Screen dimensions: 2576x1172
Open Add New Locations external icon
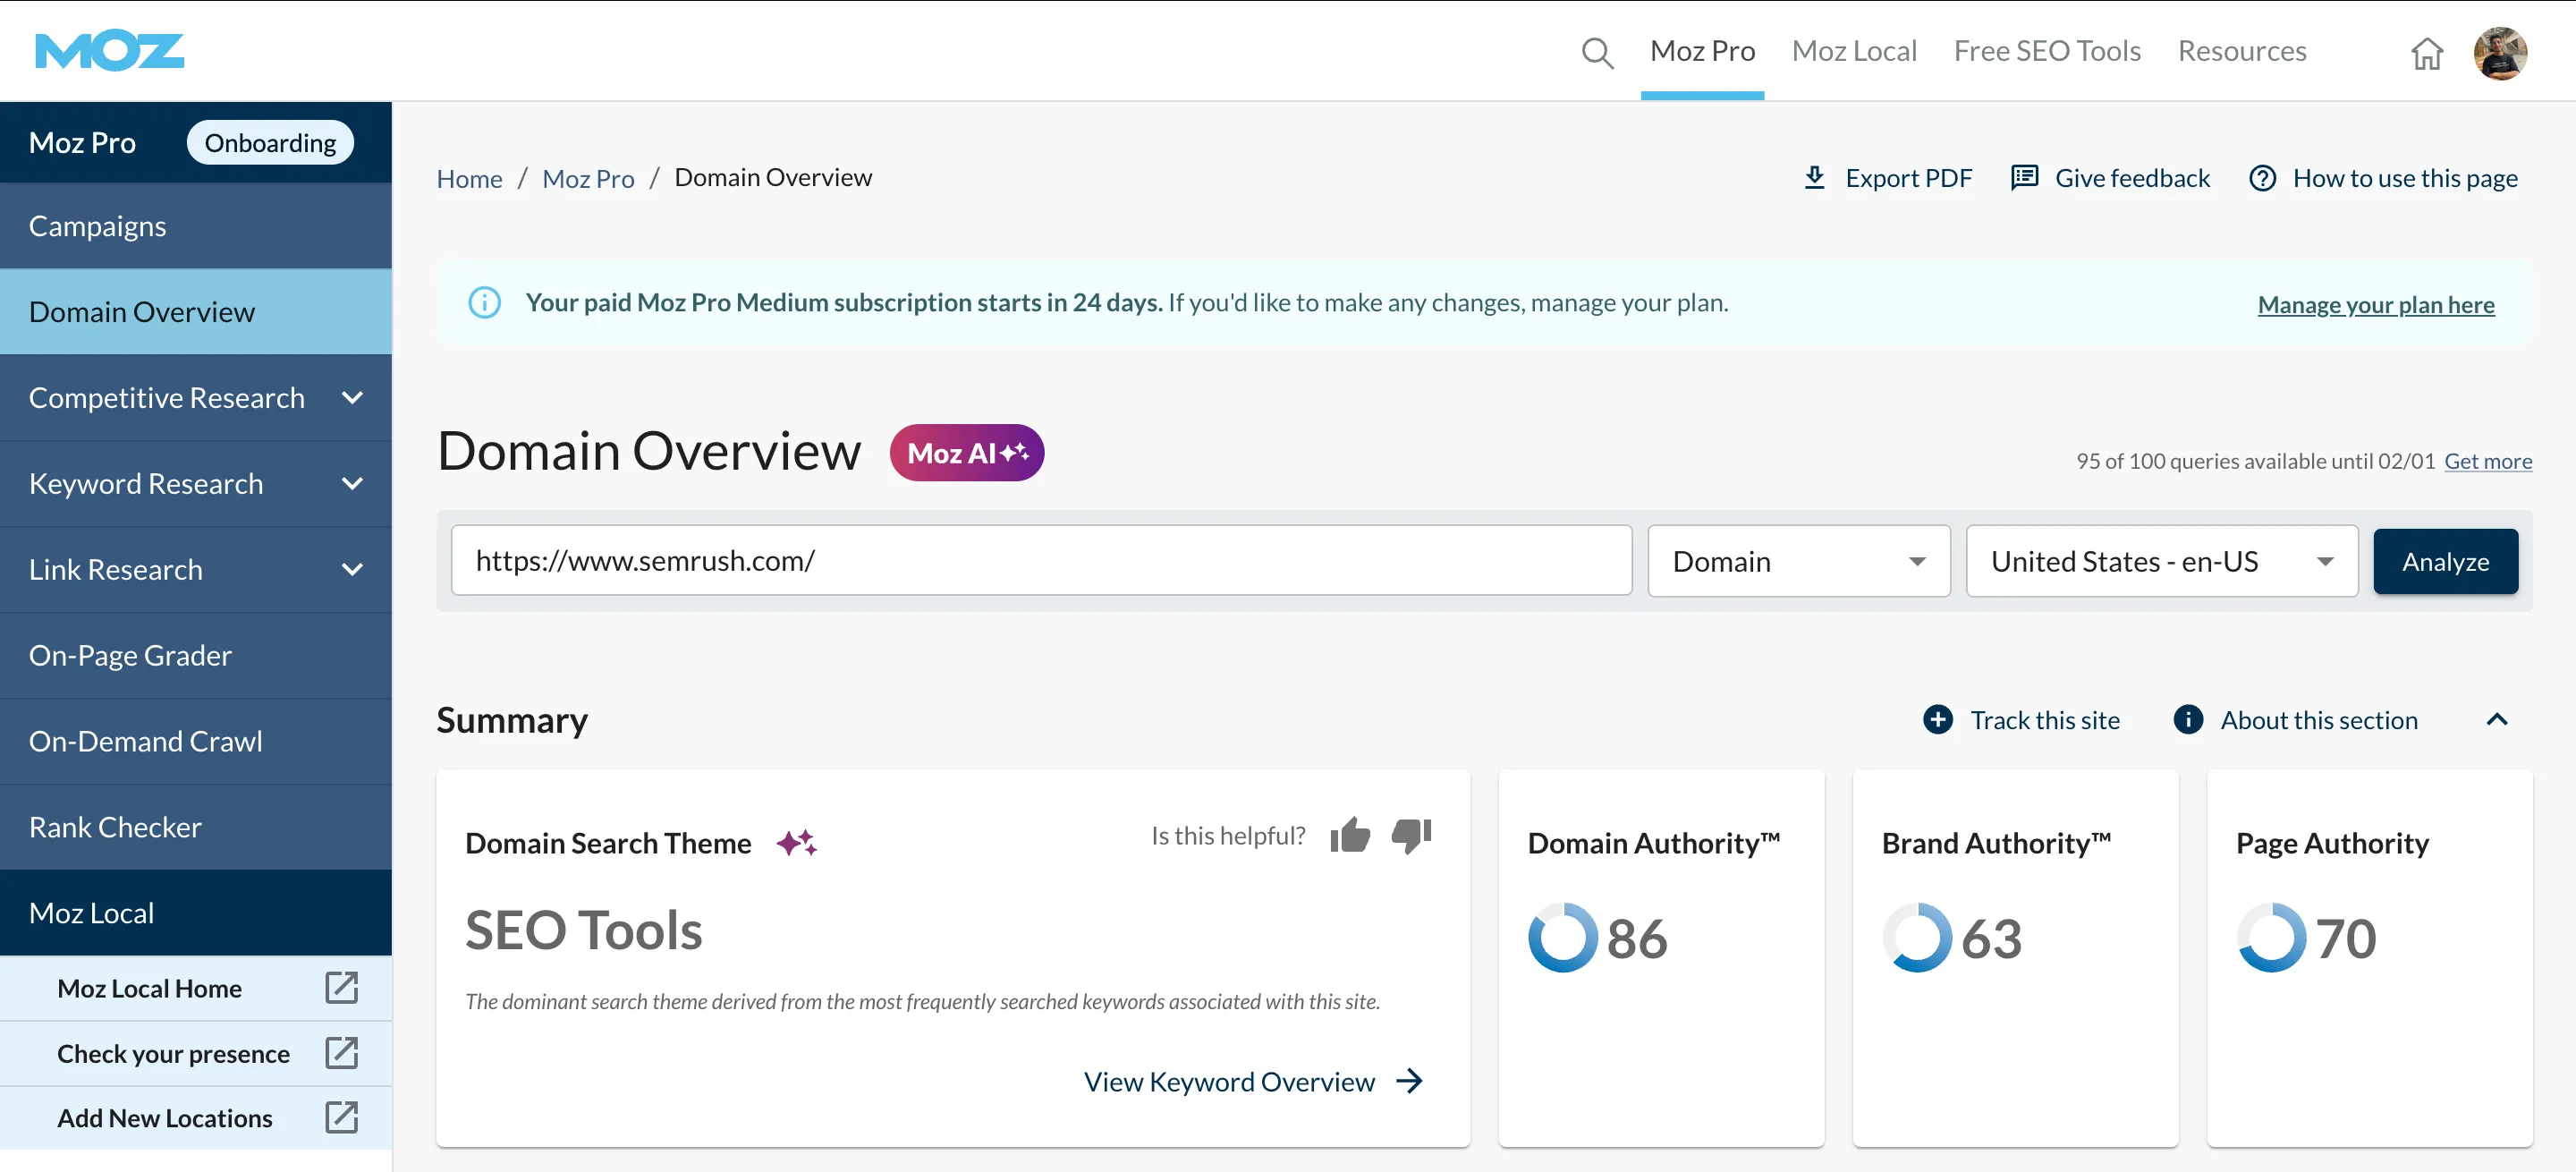(x=341, y=1118)
